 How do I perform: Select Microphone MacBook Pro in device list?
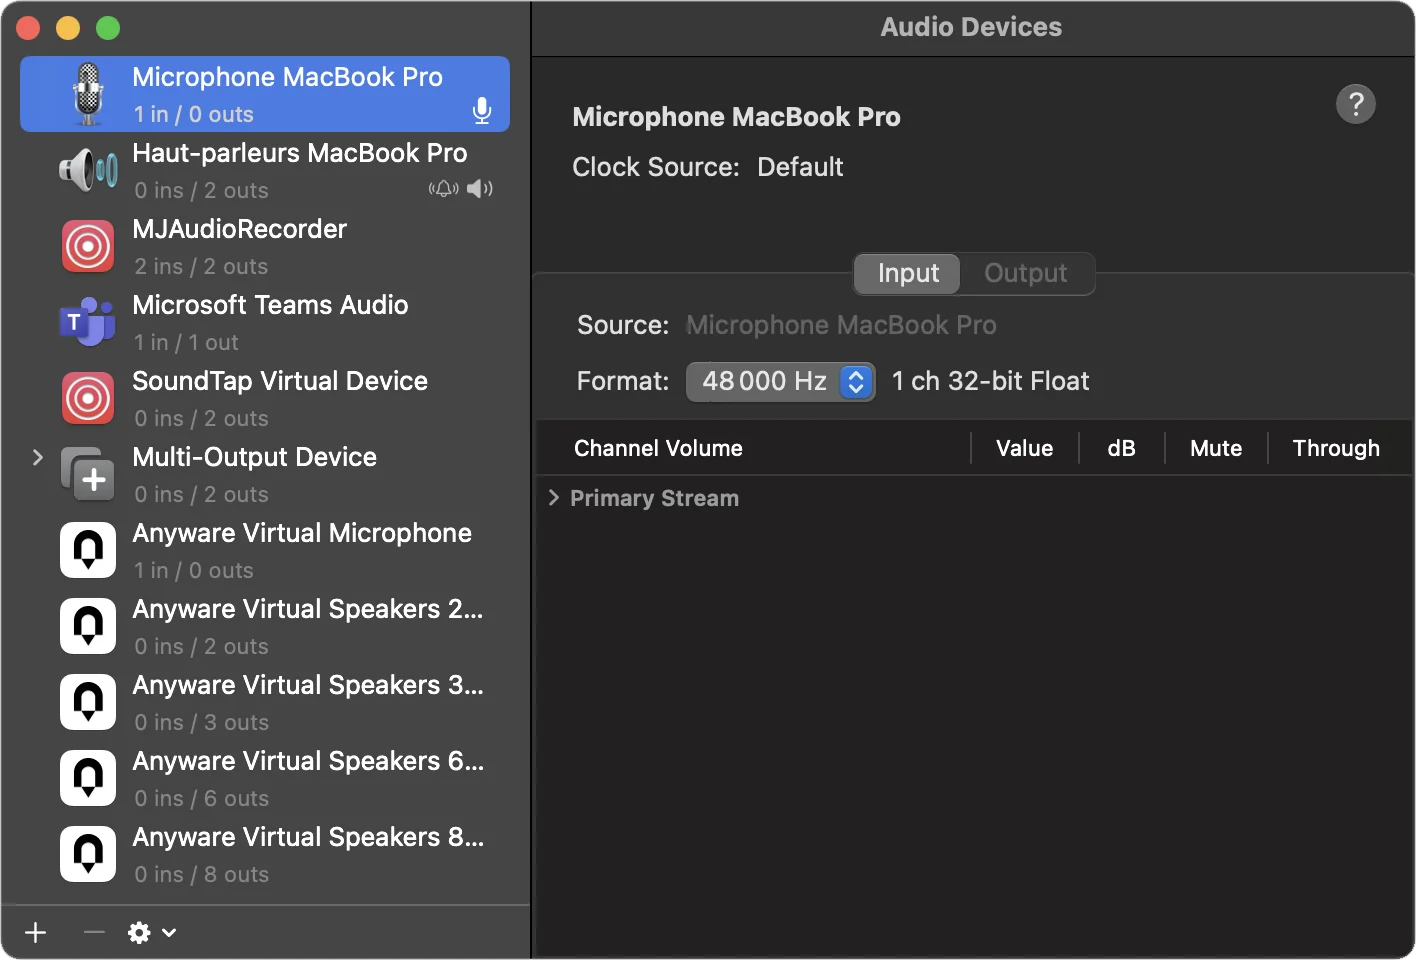click(x=265, y=94)
